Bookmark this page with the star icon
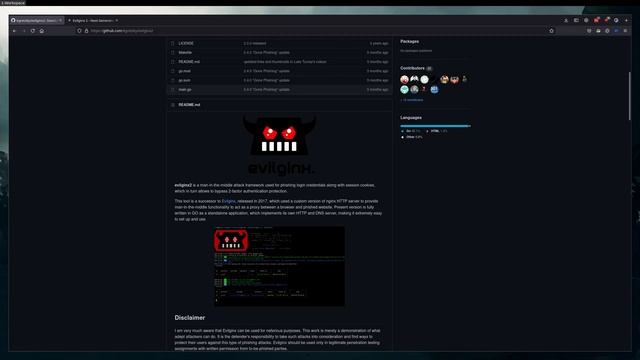This screenshot has width=640, height=360. click(551, 31)
